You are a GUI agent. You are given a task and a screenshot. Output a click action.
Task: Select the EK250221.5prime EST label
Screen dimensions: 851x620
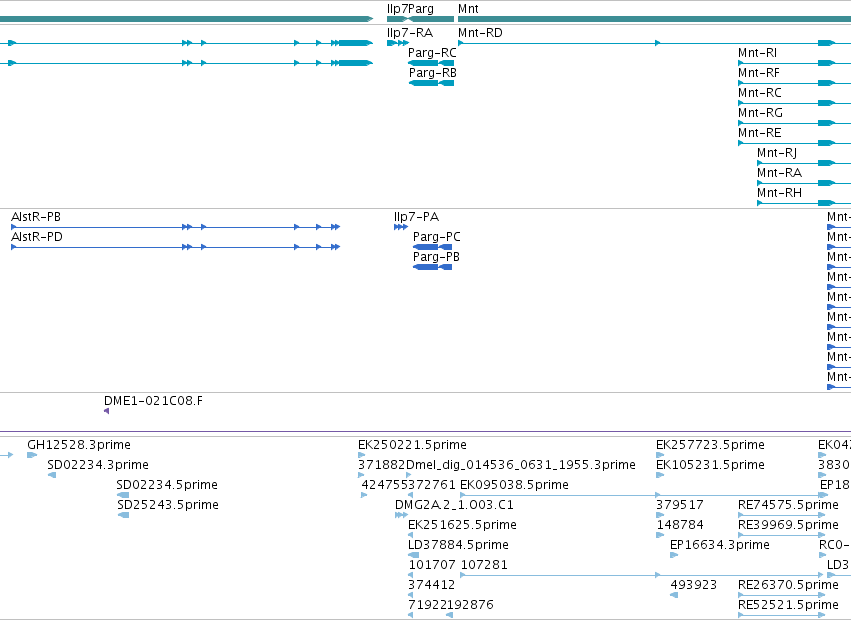412,445
